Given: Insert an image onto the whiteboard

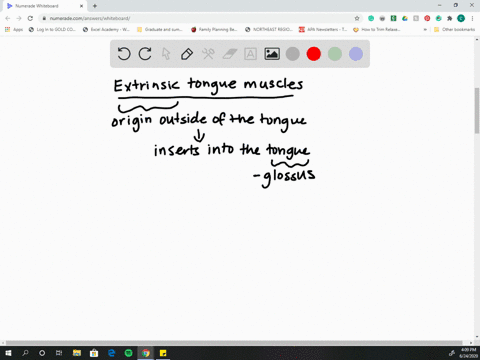Looking at the screenshot, I should point(272,54).
